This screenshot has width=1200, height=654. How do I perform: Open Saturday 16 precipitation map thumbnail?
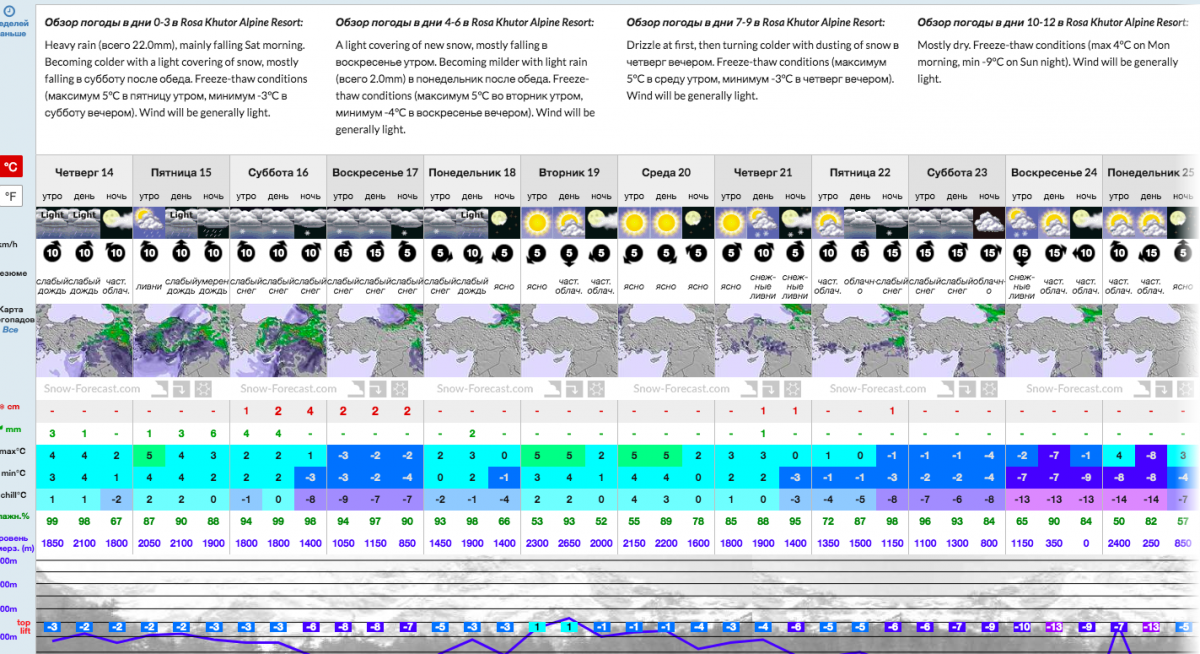(x=278, y=340)
